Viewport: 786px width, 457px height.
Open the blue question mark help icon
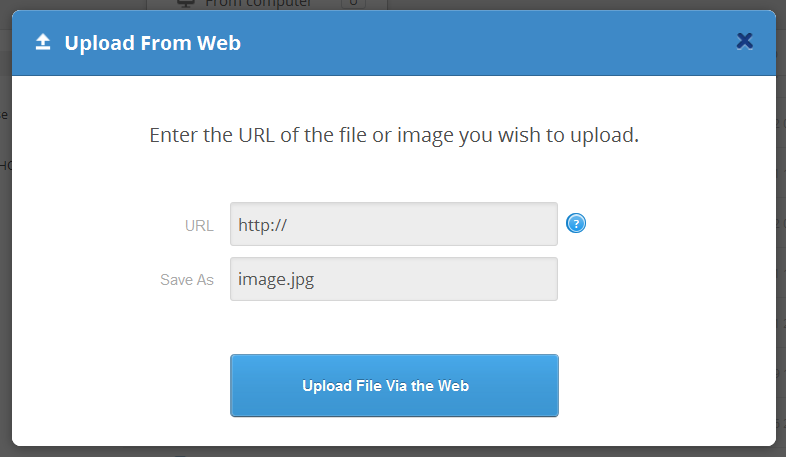(x=576, y=223)
